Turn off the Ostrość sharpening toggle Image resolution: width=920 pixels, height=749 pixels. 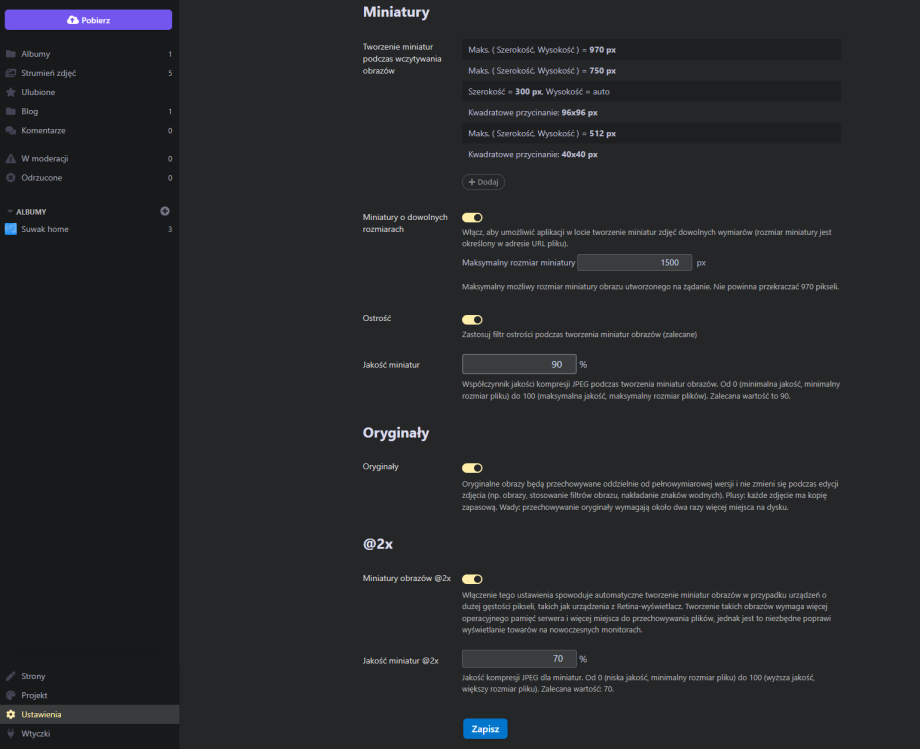click(472, 320)
